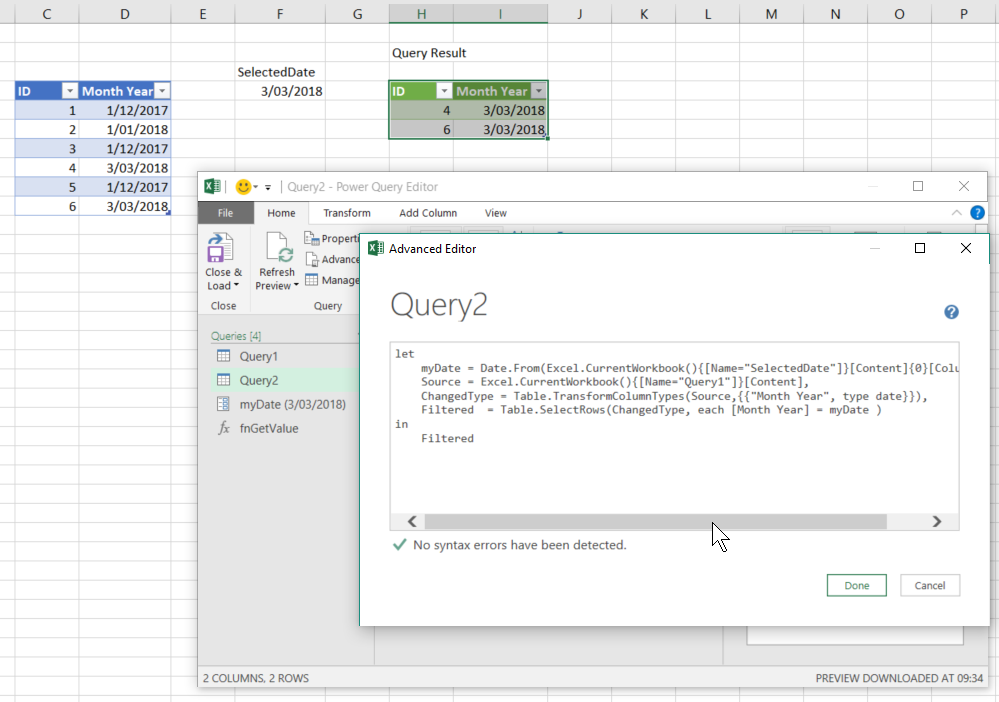Image resolution: width=999 pixels, height=702 pixels.
Task: Click PREVIEW DOWNLOADED AT 09:34 status
Action: coord(899,678)
